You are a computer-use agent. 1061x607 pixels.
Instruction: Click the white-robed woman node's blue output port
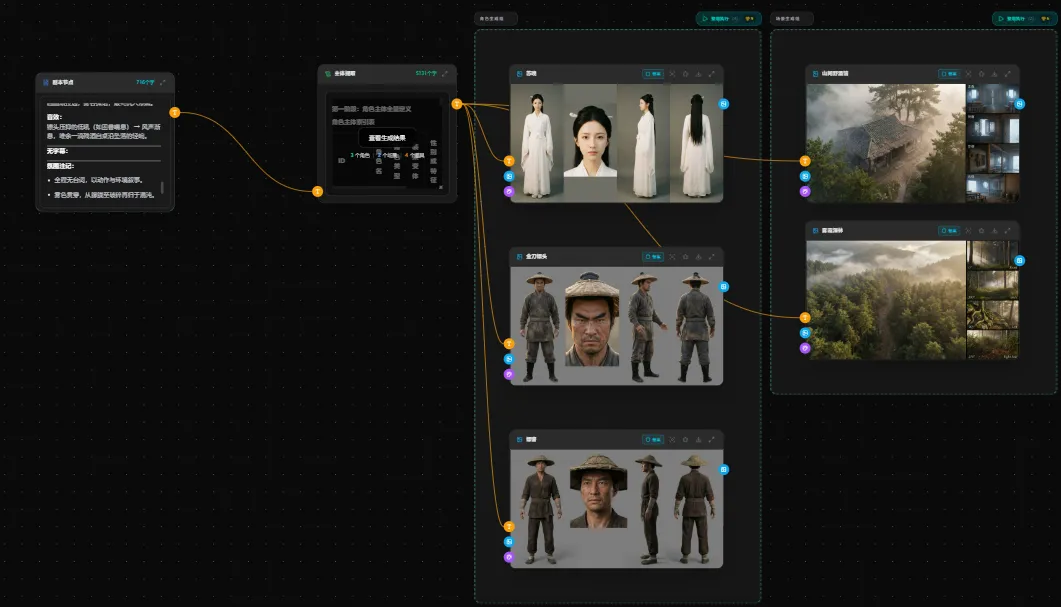click(723, 104)
